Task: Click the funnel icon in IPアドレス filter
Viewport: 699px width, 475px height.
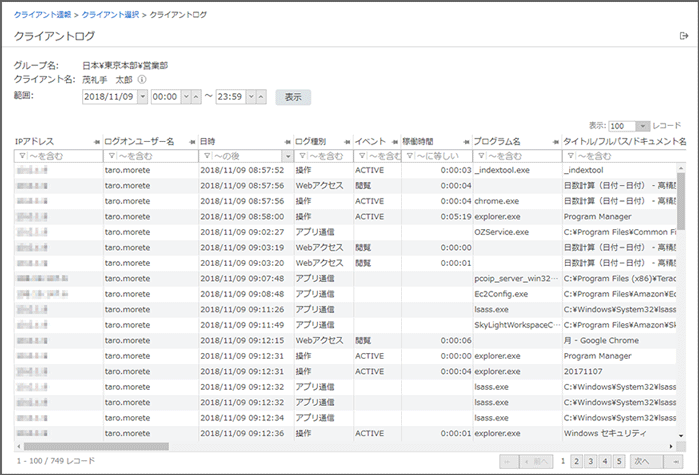Action: point(21,157)
